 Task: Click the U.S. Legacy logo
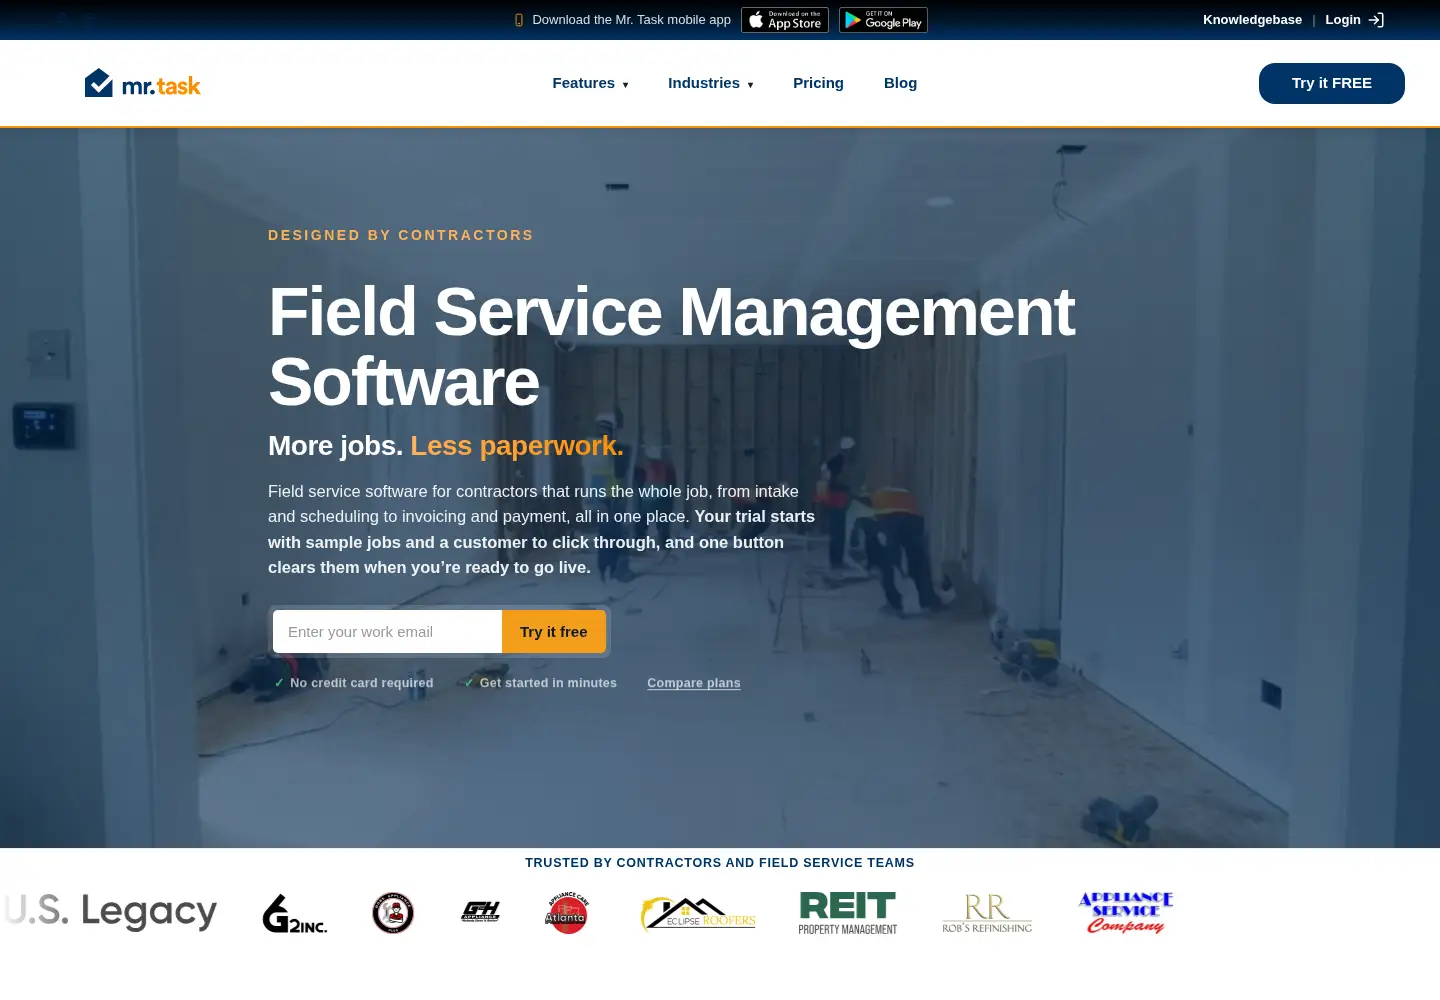coord(110,912)
